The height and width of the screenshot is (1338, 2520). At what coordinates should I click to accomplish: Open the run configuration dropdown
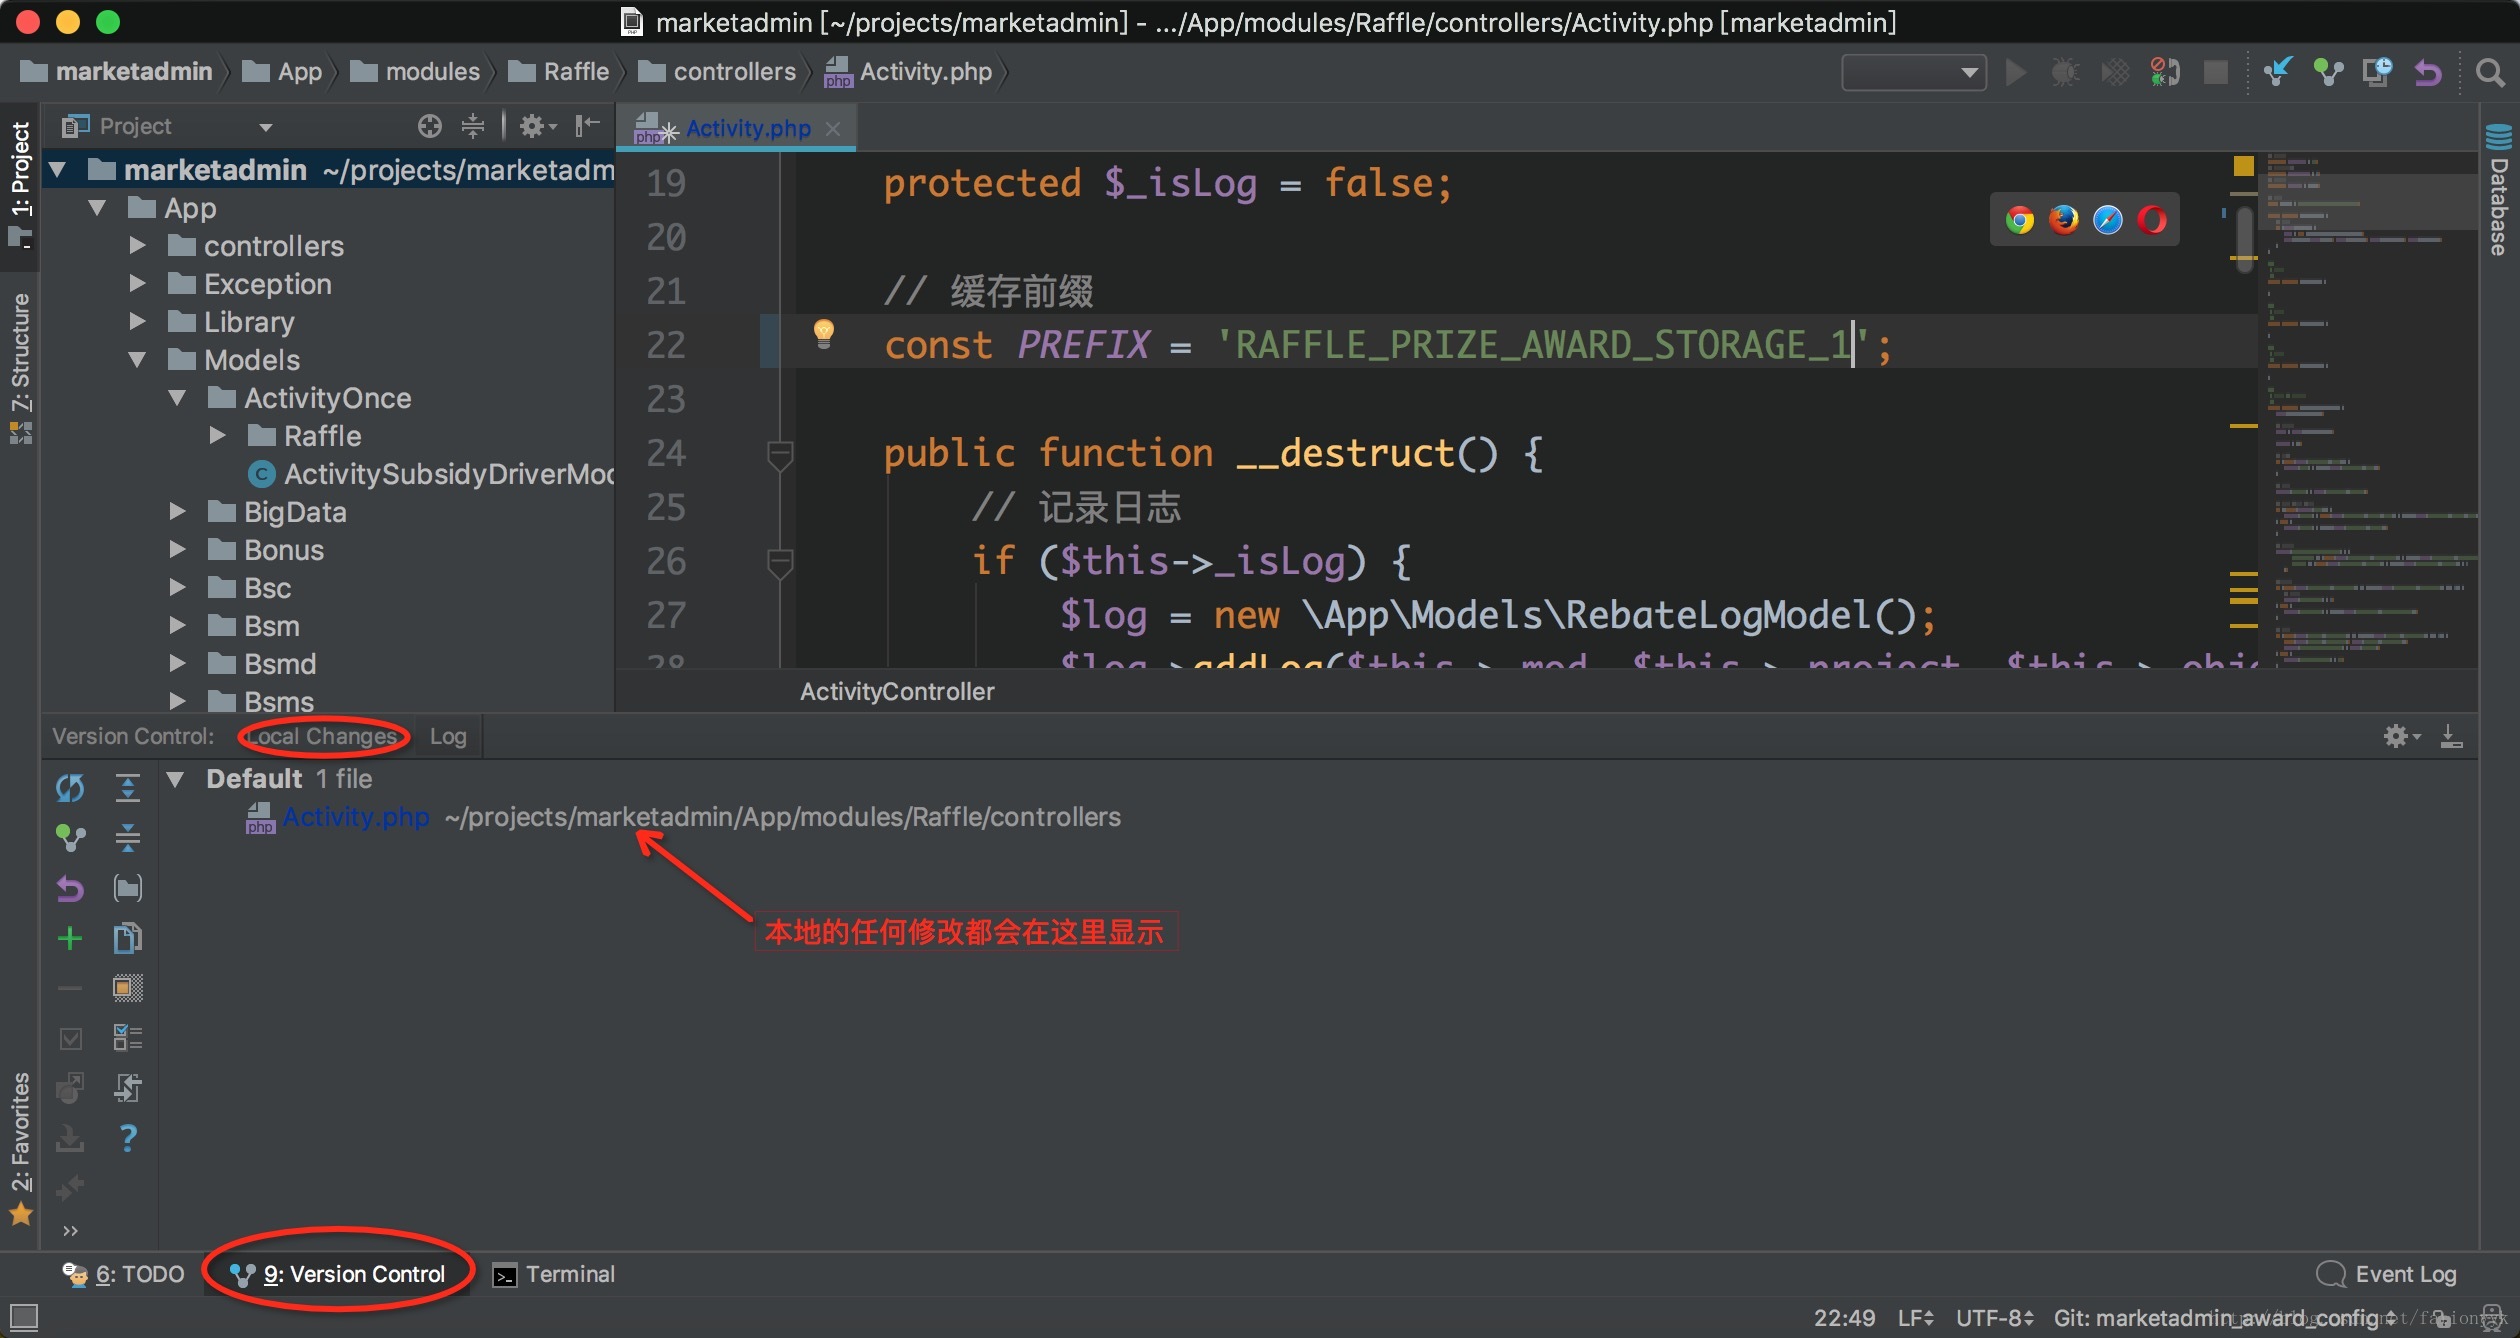[x=1913, y=72]
